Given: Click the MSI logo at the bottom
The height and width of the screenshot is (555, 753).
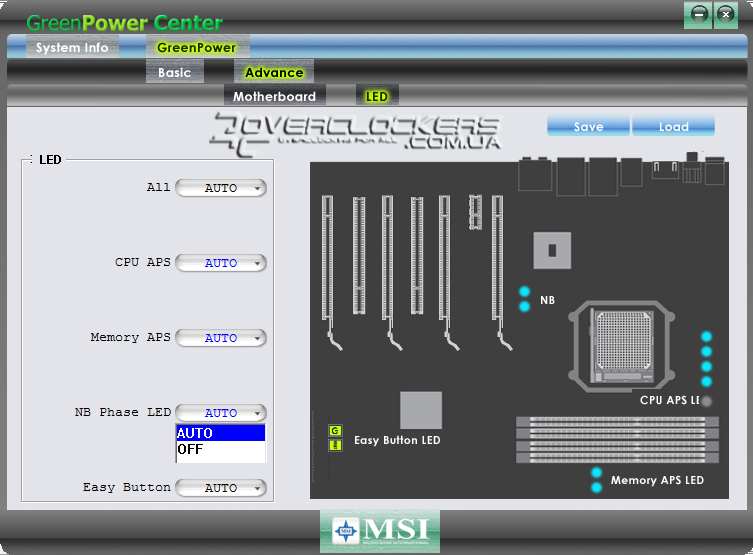Looking at the screenshot, I should click(380, 531).
